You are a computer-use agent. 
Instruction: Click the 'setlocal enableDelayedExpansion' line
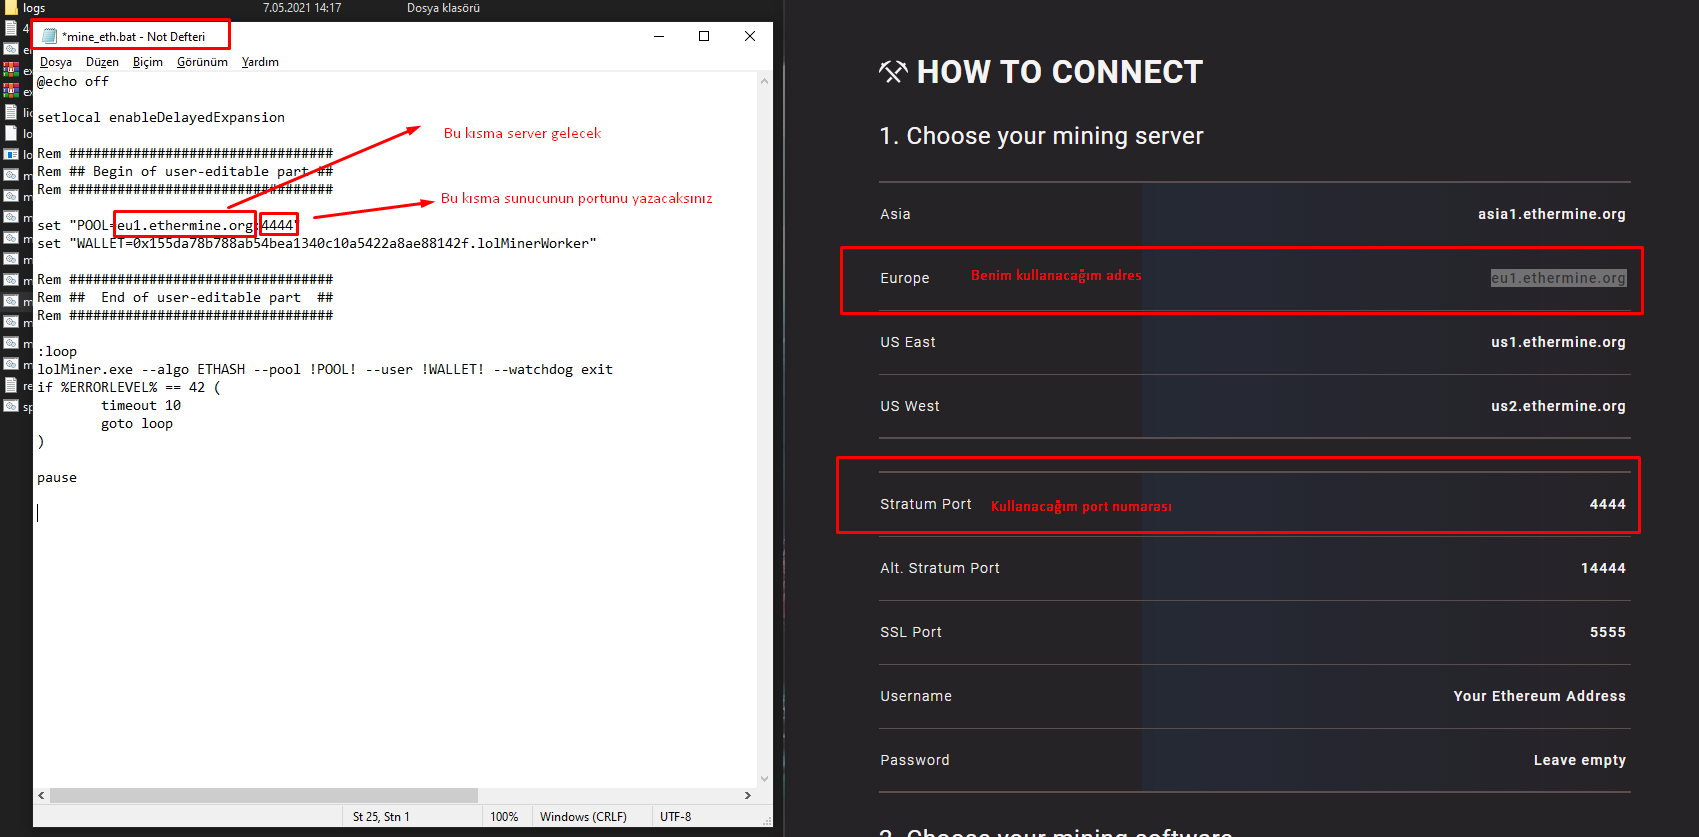click(161, 118)
